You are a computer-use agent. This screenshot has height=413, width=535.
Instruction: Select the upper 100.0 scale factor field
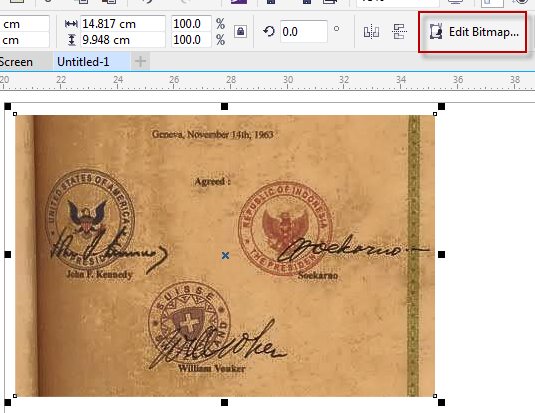coord(191,24)
